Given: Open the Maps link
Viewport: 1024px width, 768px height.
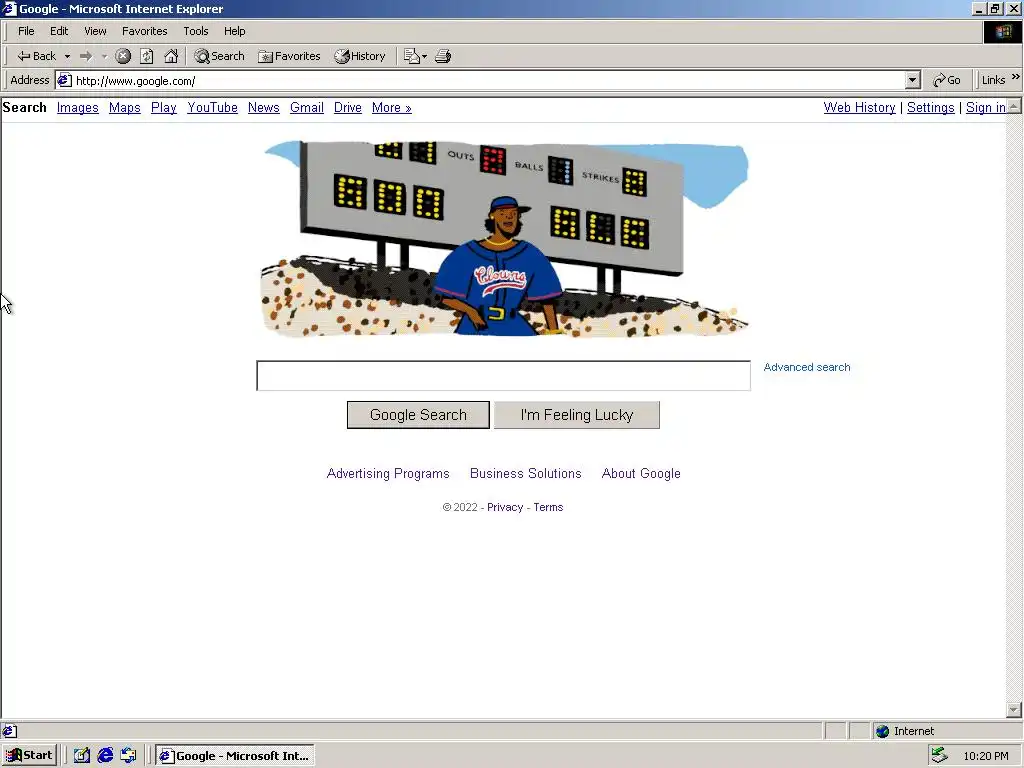Looking at the screenshot, I should [125, 108].
